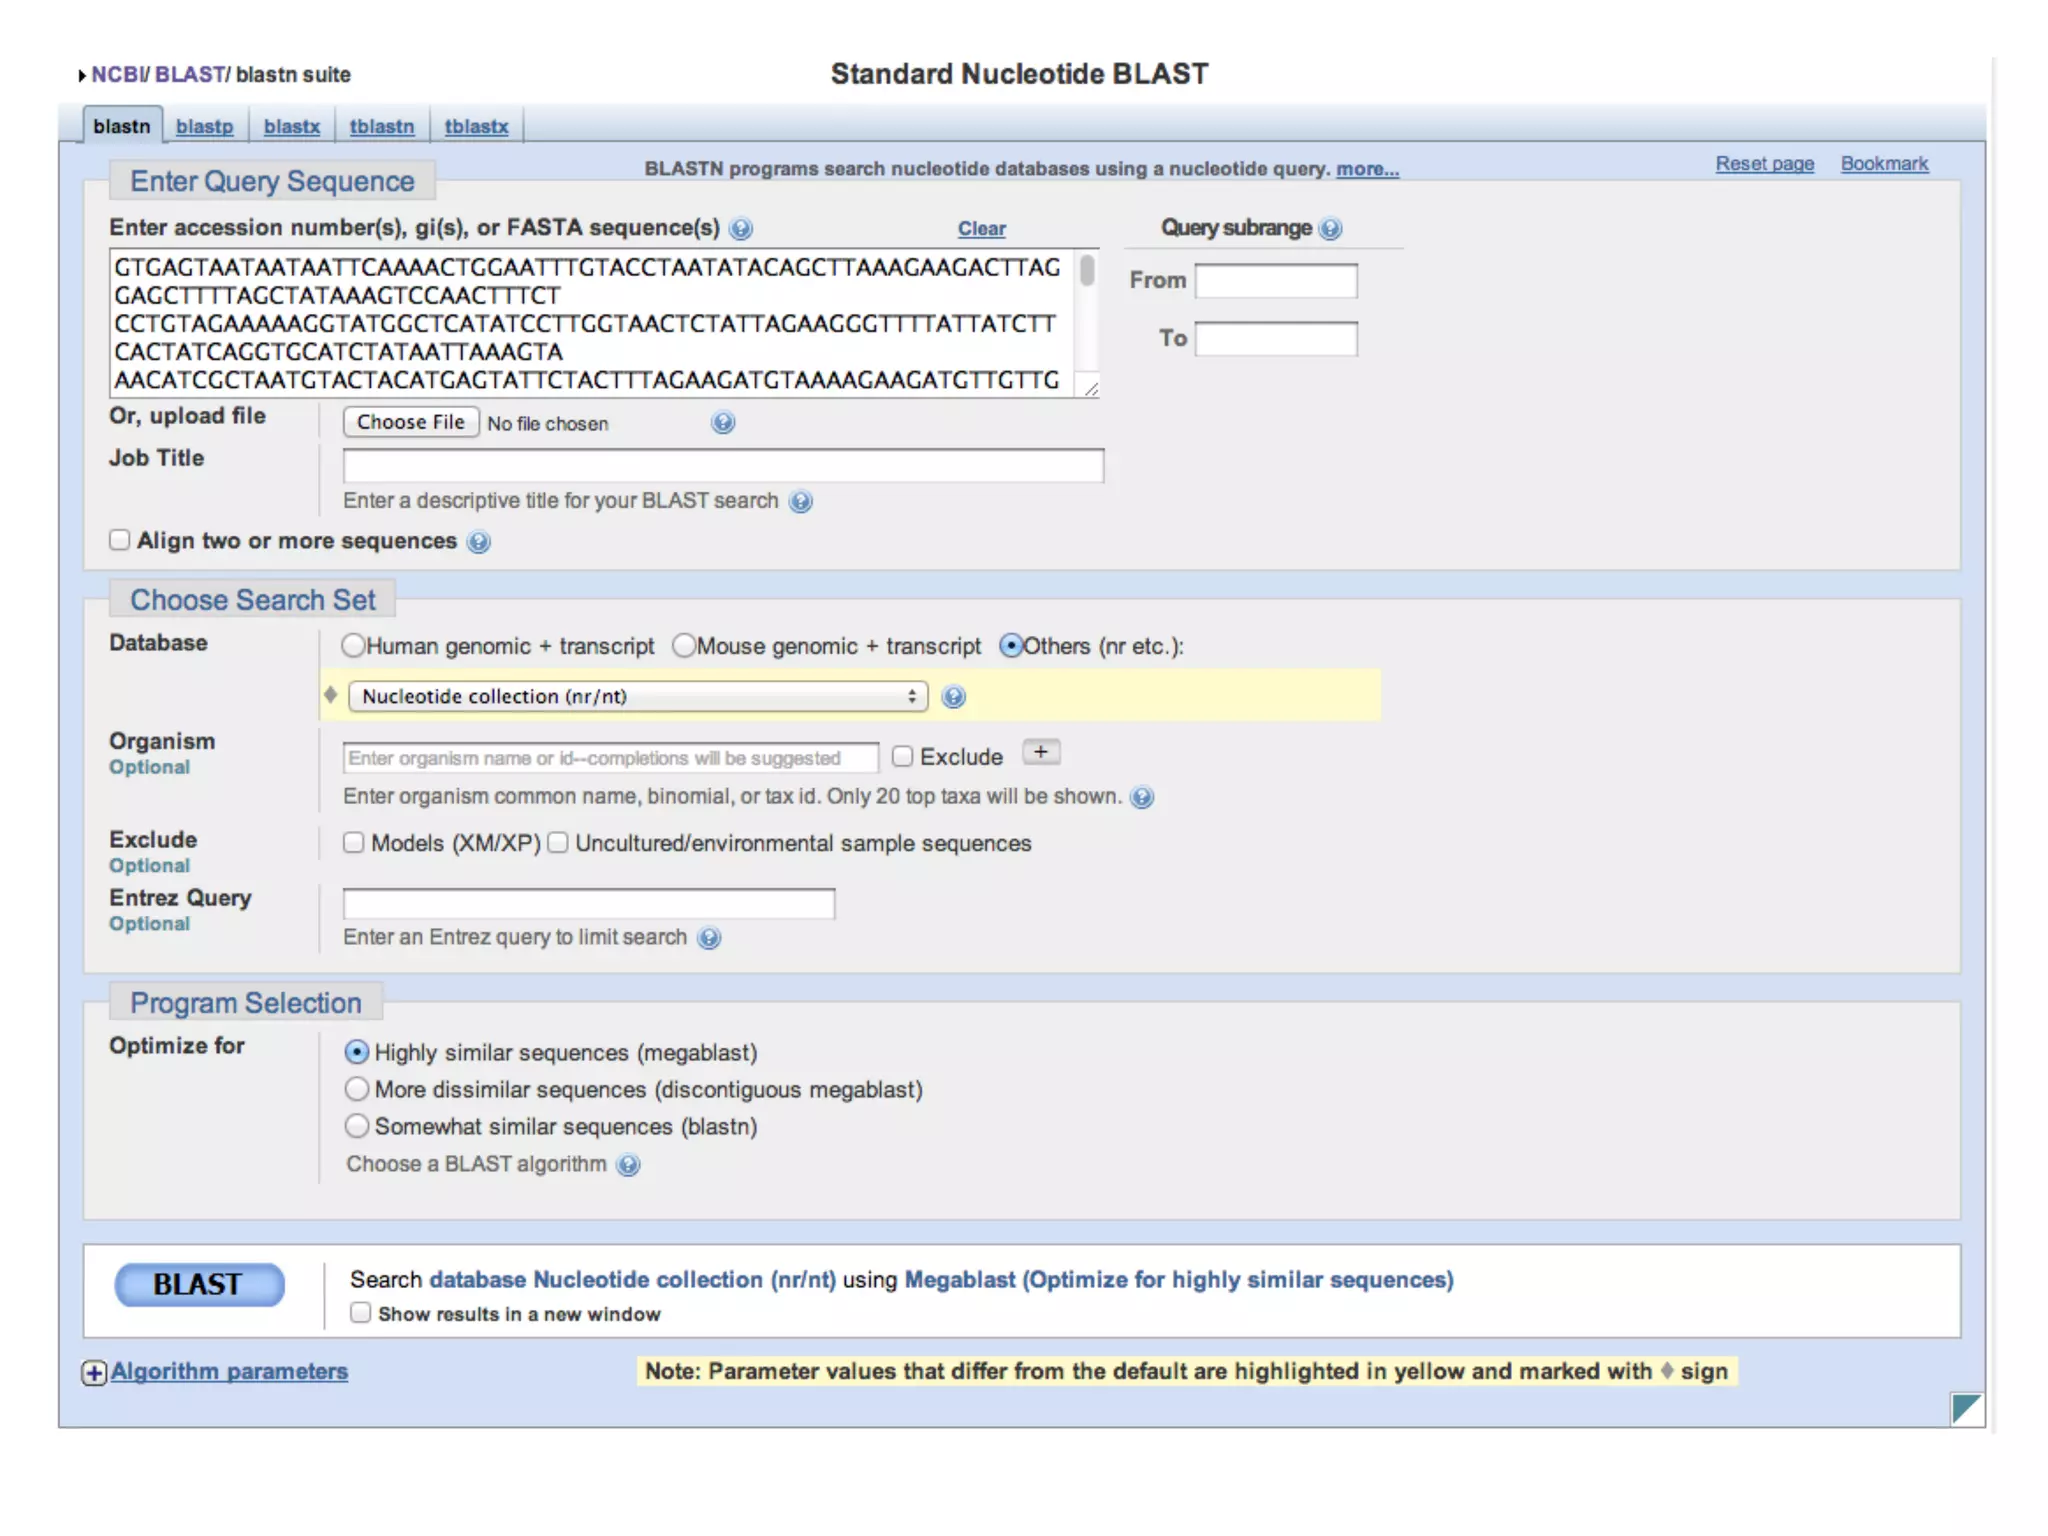Select Human genomic + transcript database

pyautogui.click(x=353, y=646)
